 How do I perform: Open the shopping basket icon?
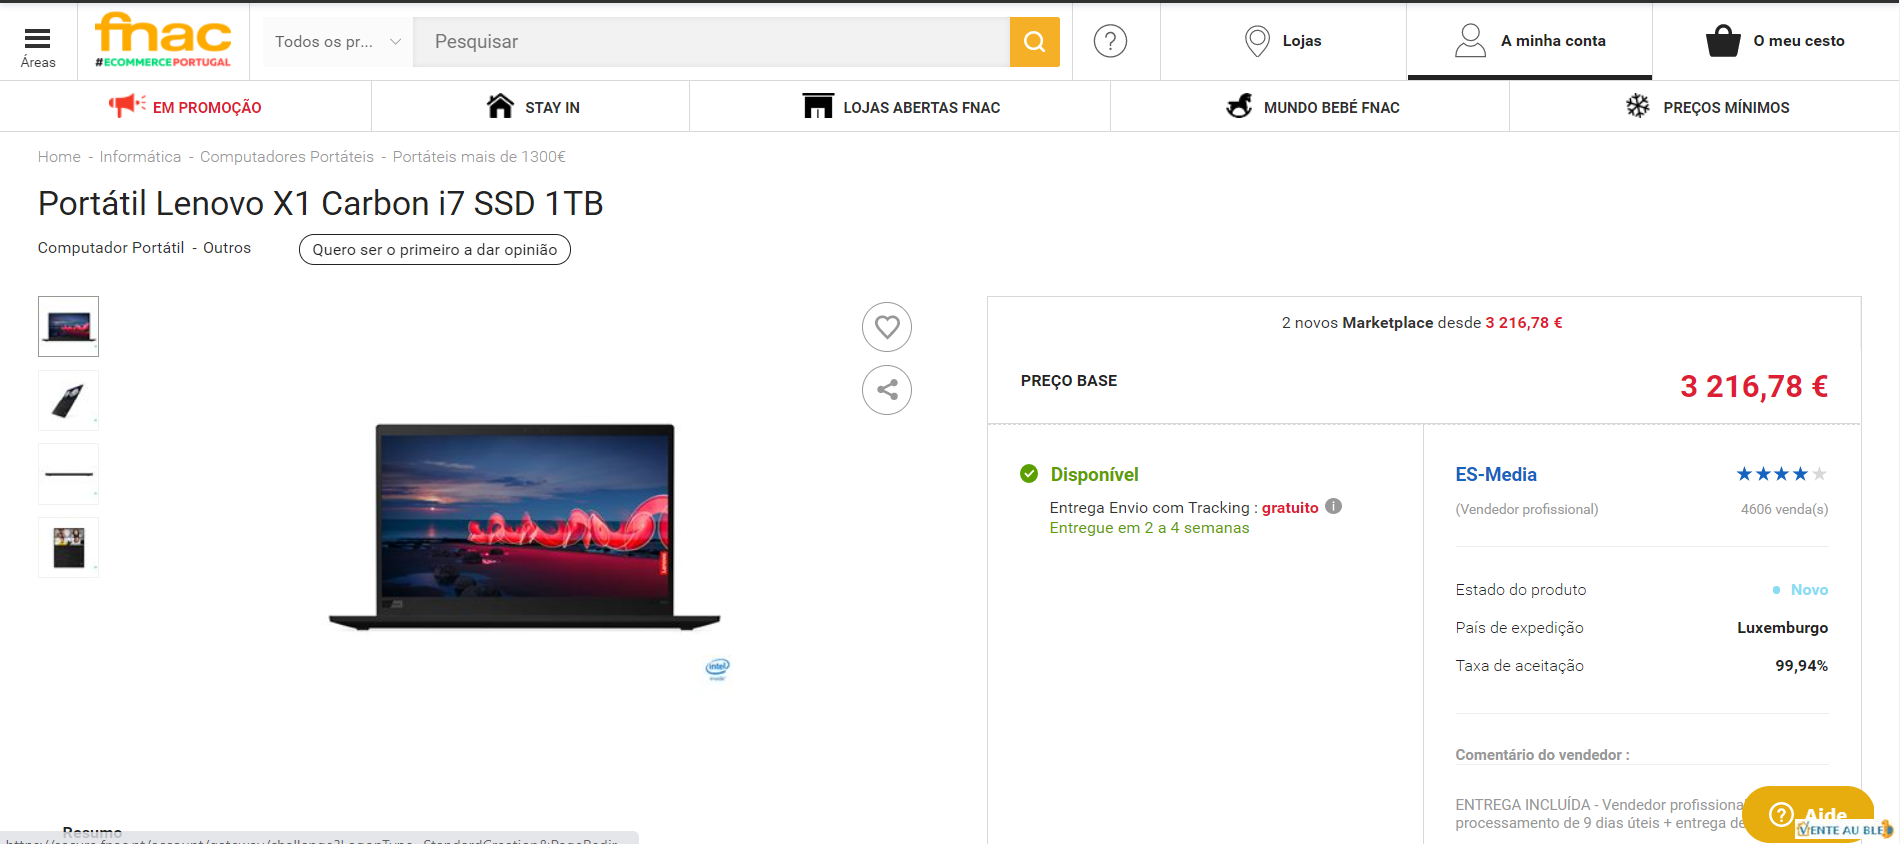[x=1723, y=41]
